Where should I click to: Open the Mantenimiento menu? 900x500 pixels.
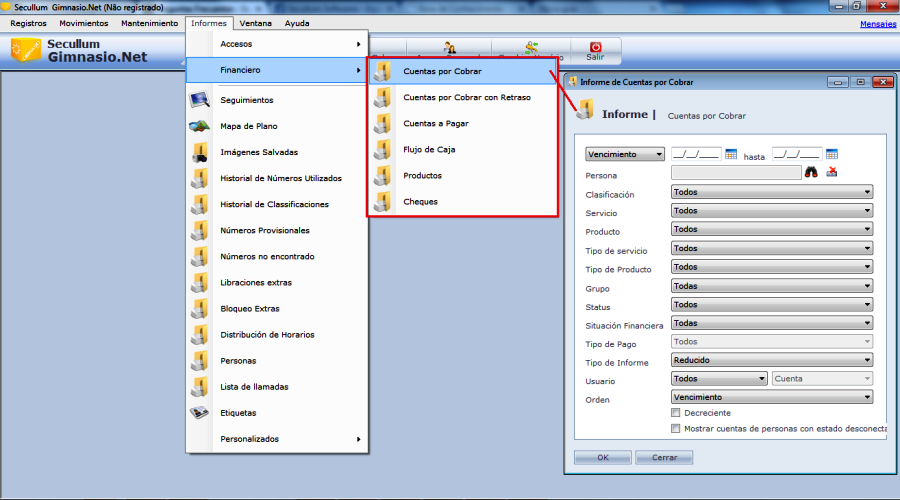(149, 23)
